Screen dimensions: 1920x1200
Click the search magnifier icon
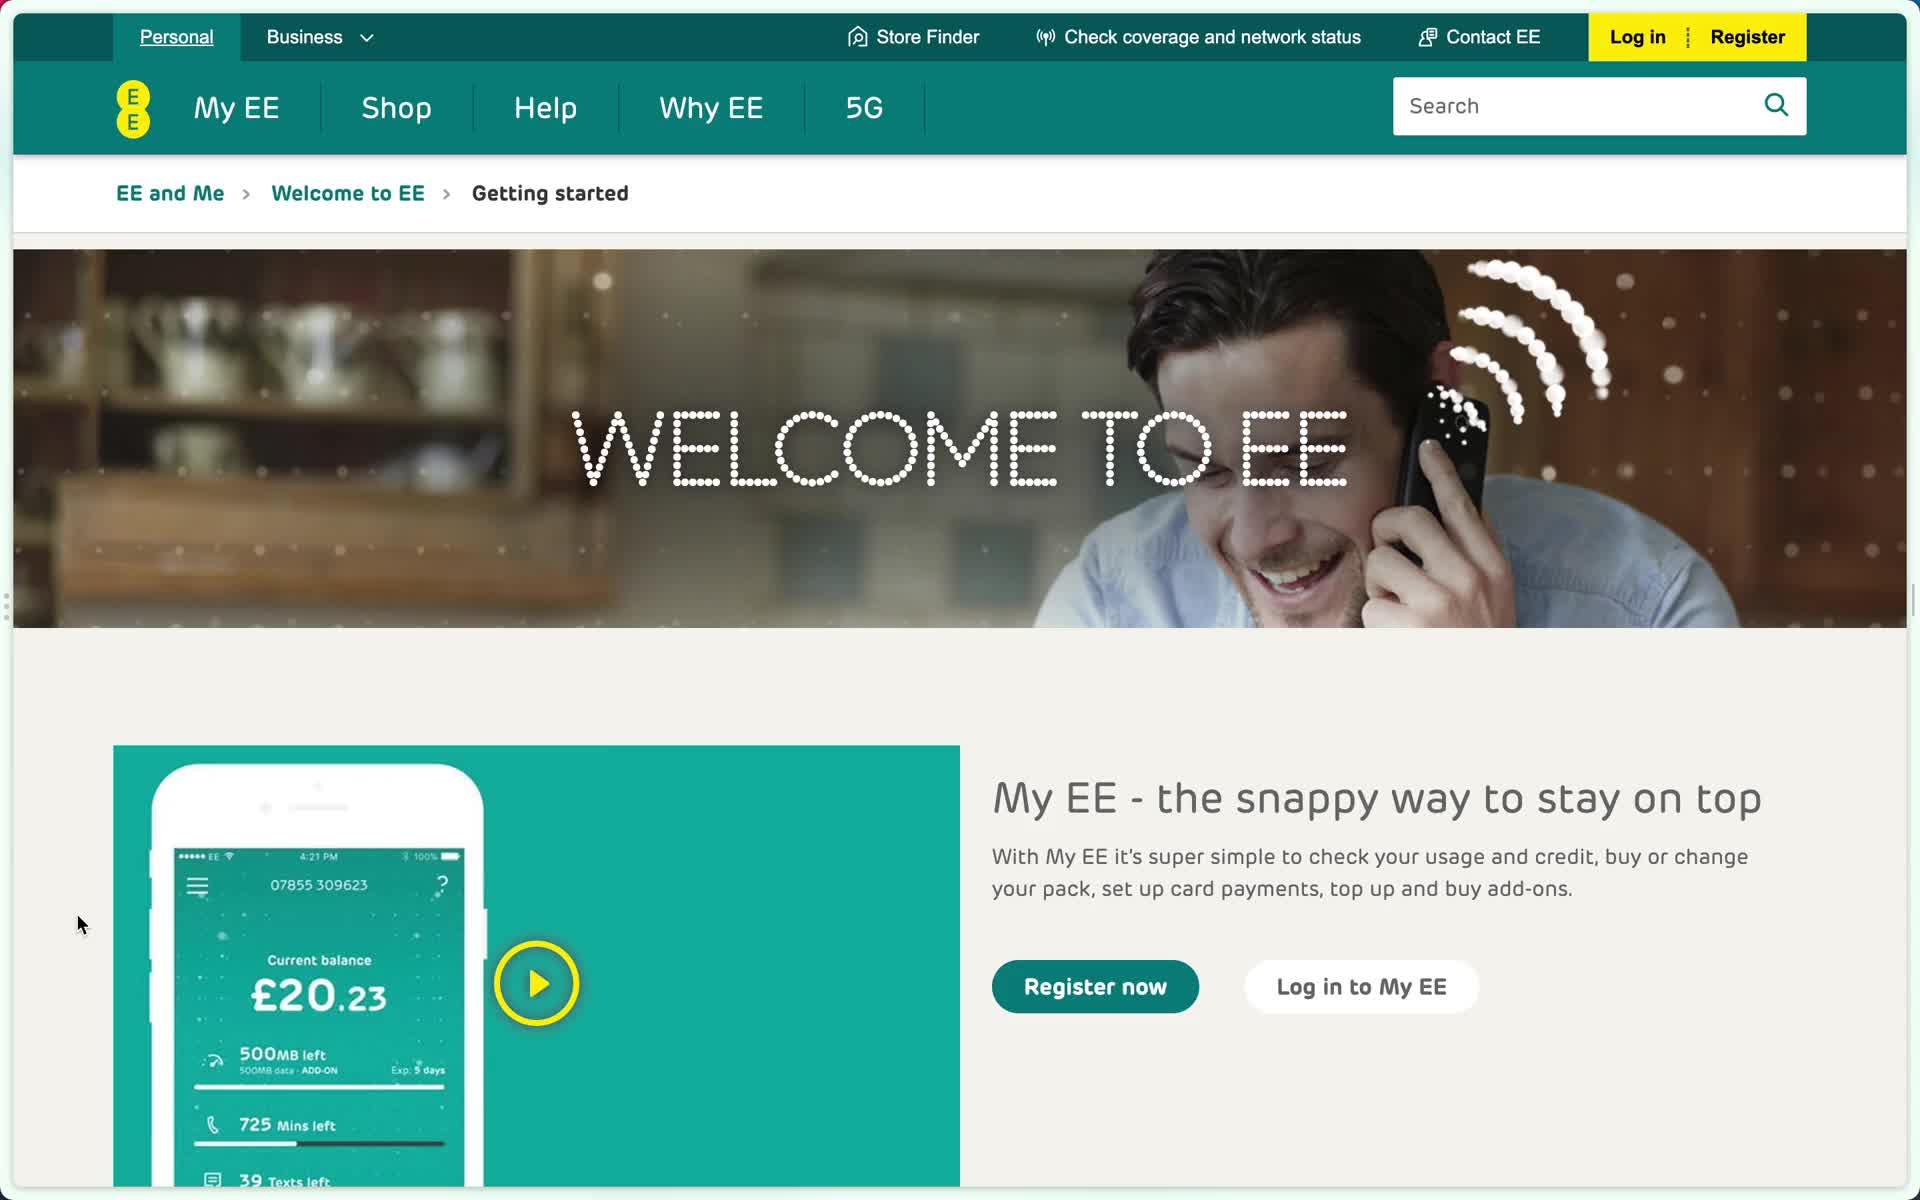pos(1778,105)
